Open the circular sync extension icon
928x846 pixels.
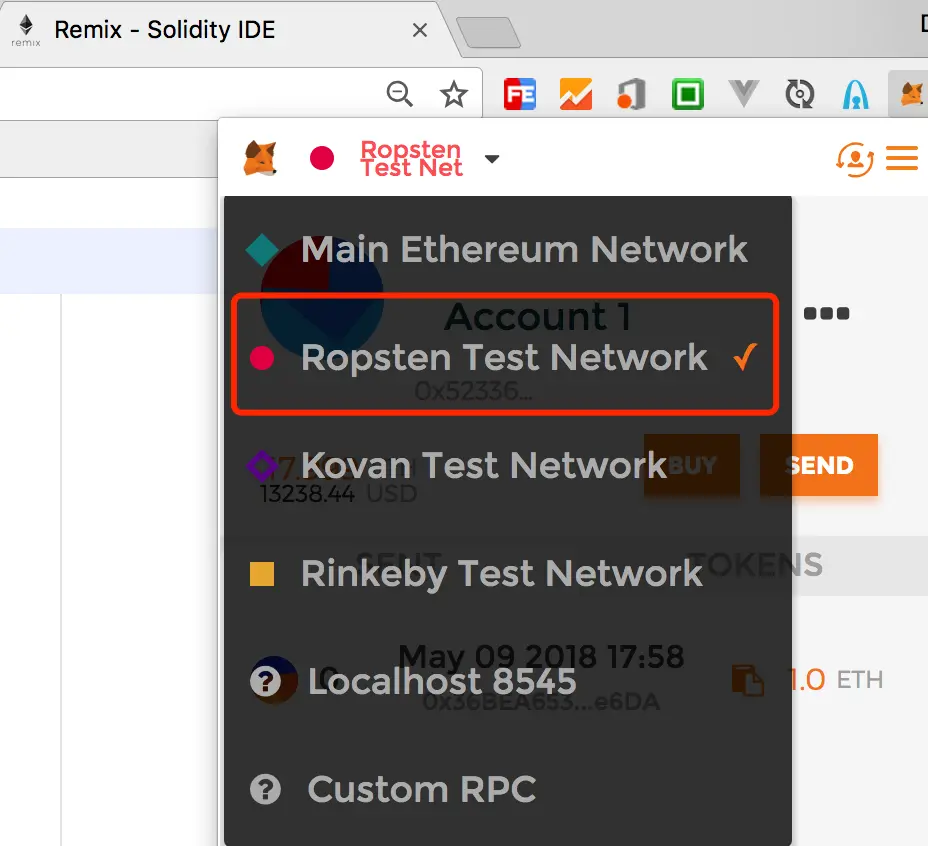point(800,94)
